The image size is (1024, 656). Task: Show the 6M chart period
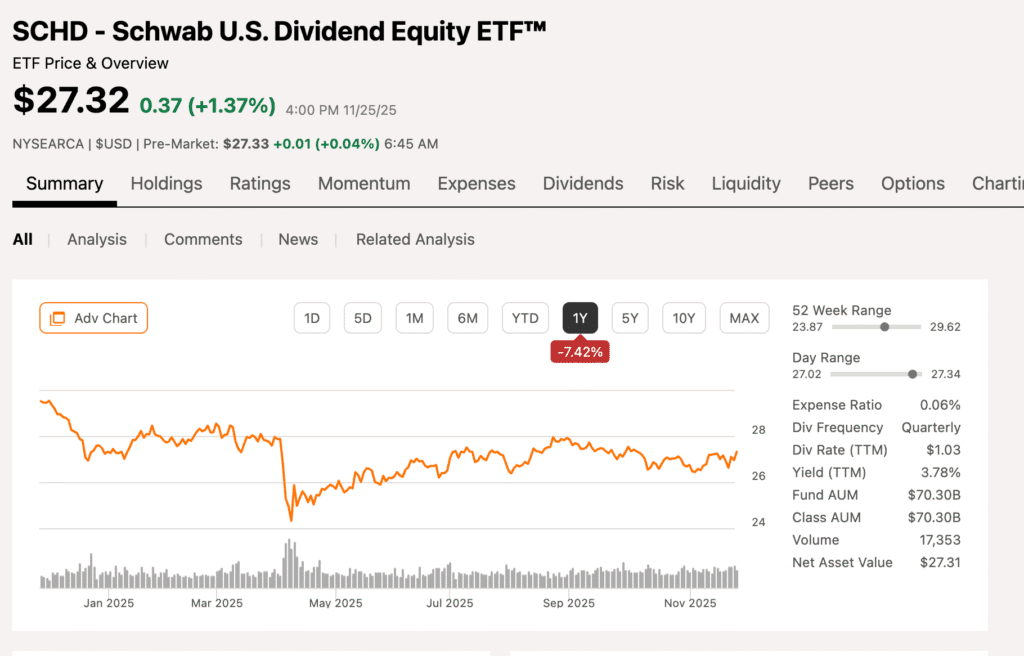tap(467, 318)
